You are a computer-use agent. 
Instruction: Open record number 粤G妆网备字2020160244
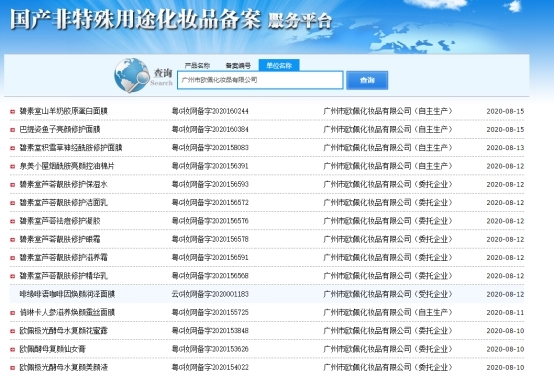210,111
